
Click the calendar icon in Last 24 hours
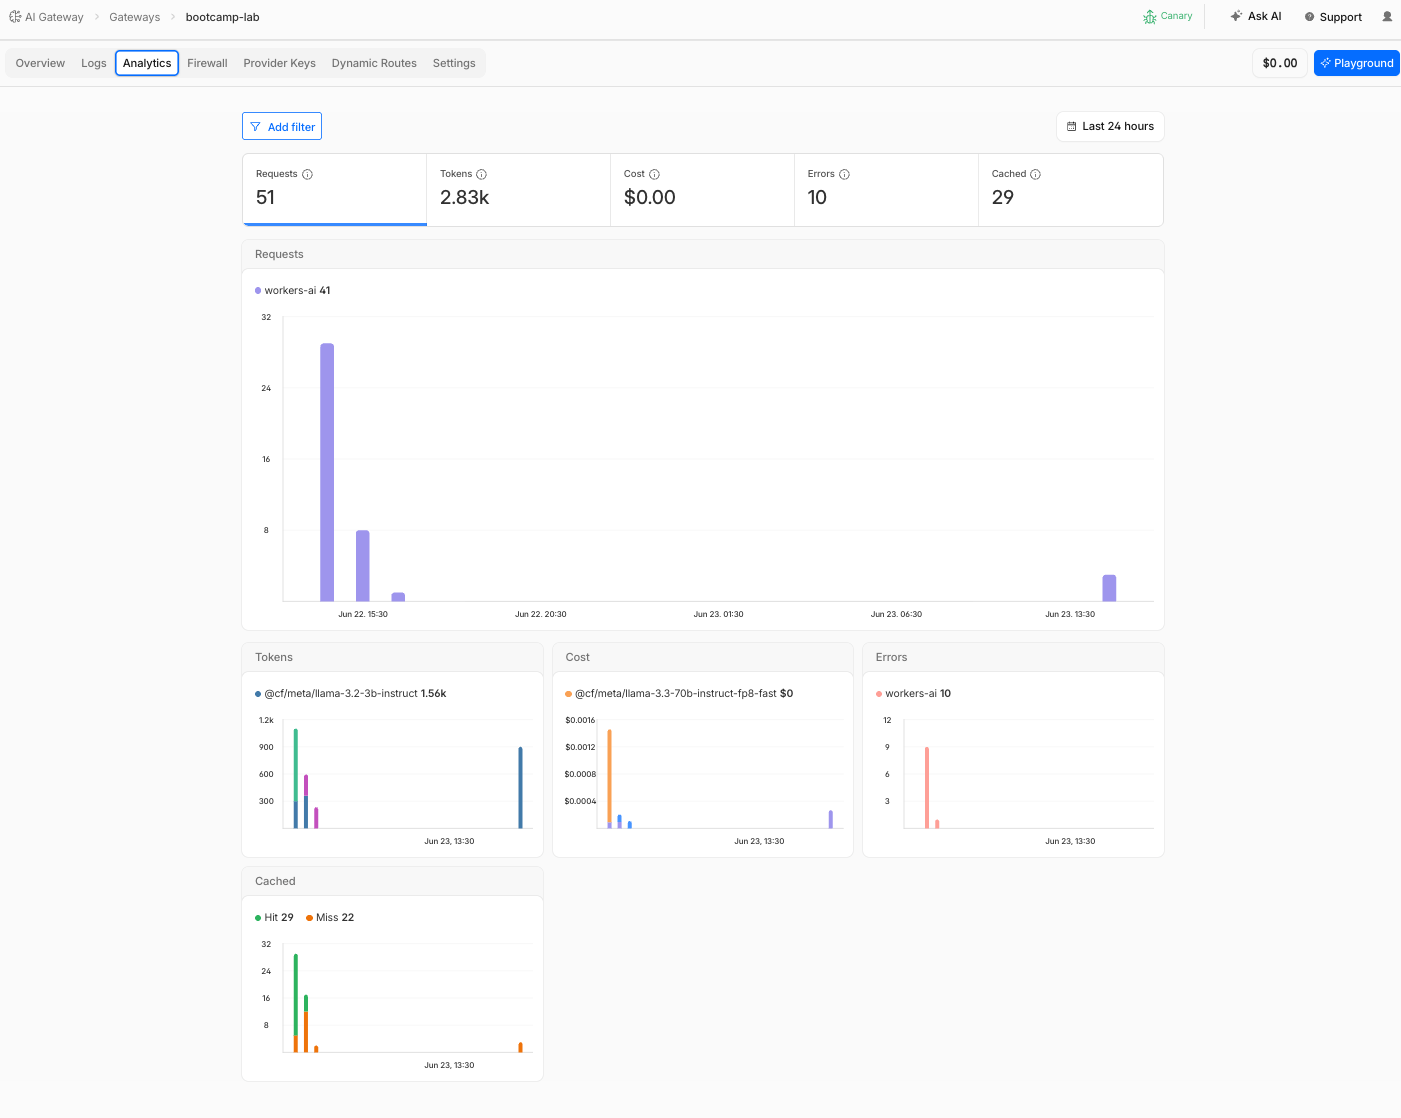(x=1072, y=127)
